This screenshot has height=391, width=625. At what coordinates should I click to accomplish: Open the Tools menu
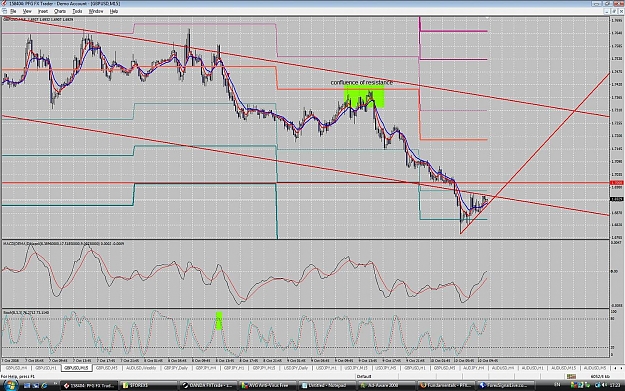[x=77, y=11]
